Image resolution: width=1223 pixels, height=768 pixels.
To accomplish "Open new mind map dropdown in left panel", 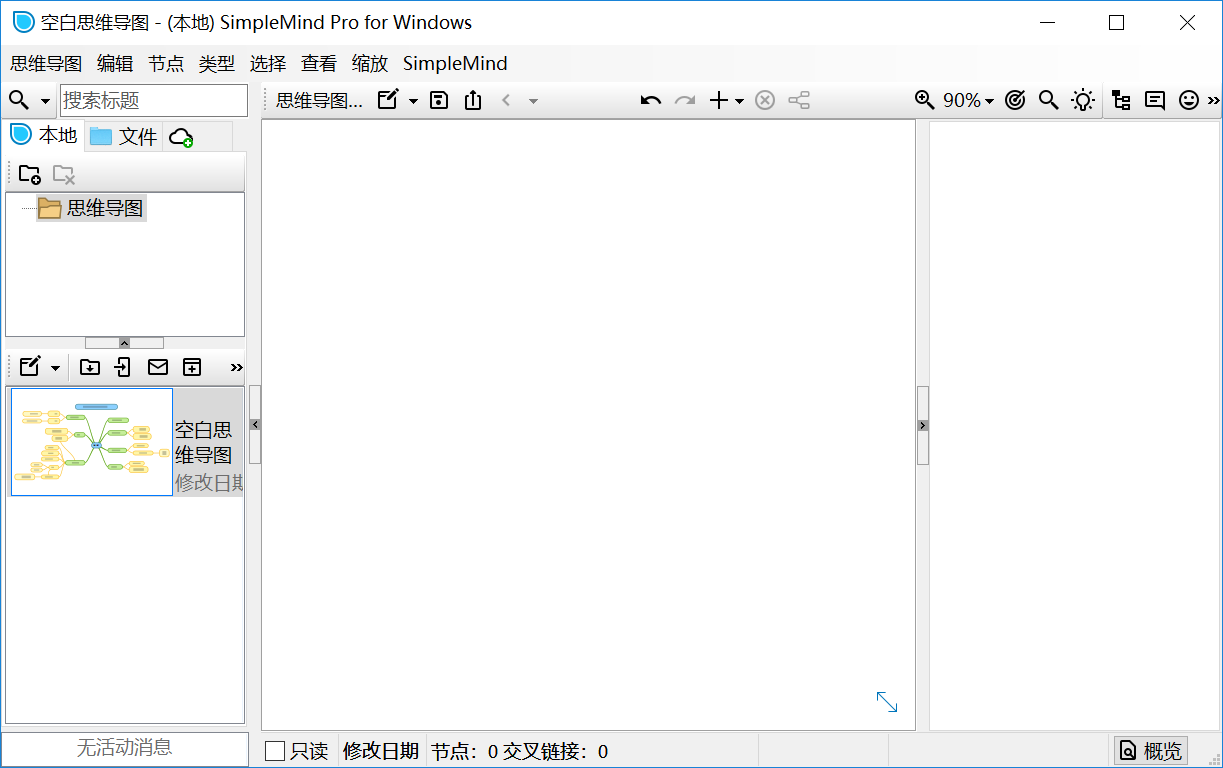I will (x=55, y=368).
